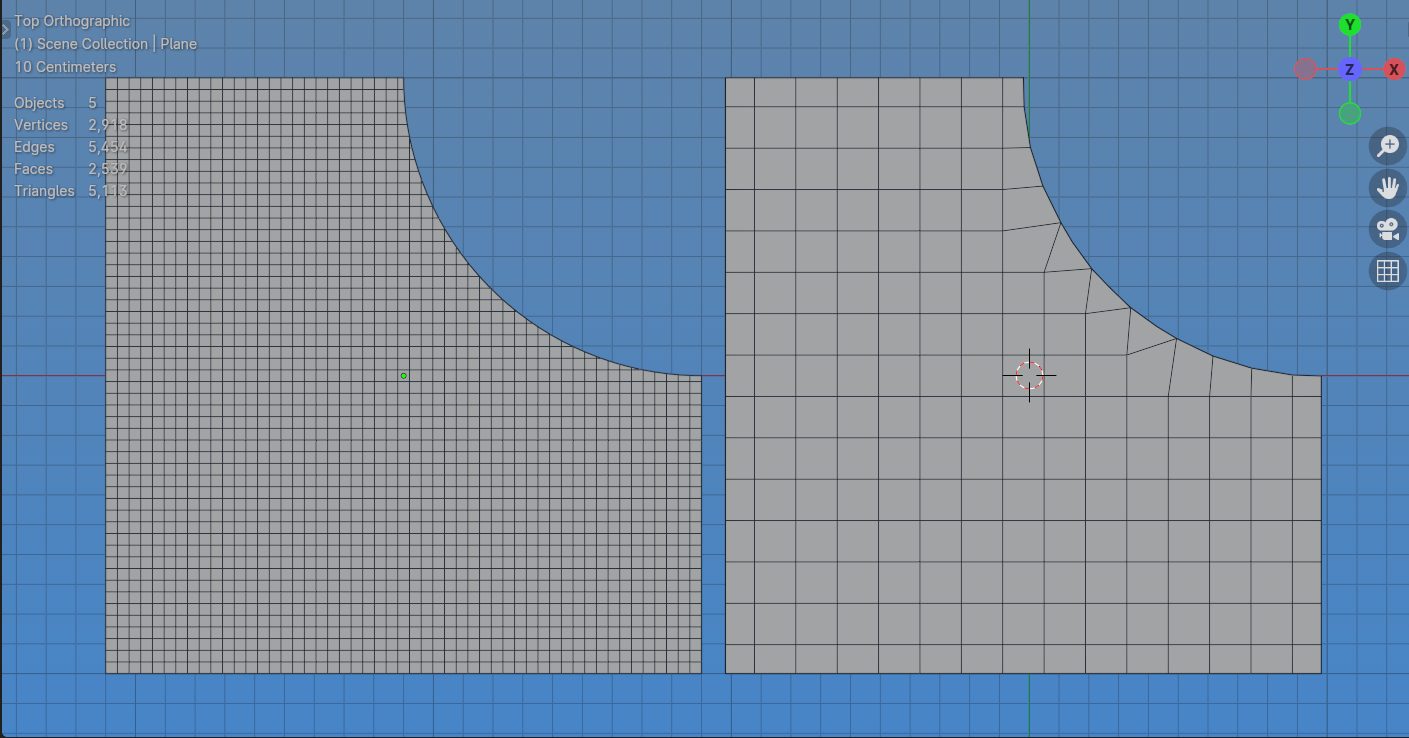Click the 'Faces' statistics row

(x=70, y=169)
